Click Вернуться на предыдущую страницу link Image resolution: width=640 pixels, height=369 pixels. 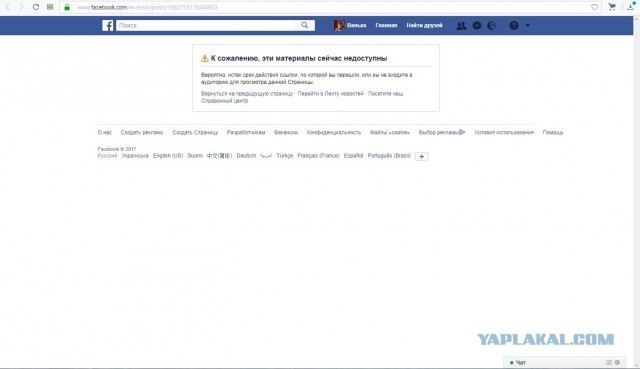[x=247, y=93]
